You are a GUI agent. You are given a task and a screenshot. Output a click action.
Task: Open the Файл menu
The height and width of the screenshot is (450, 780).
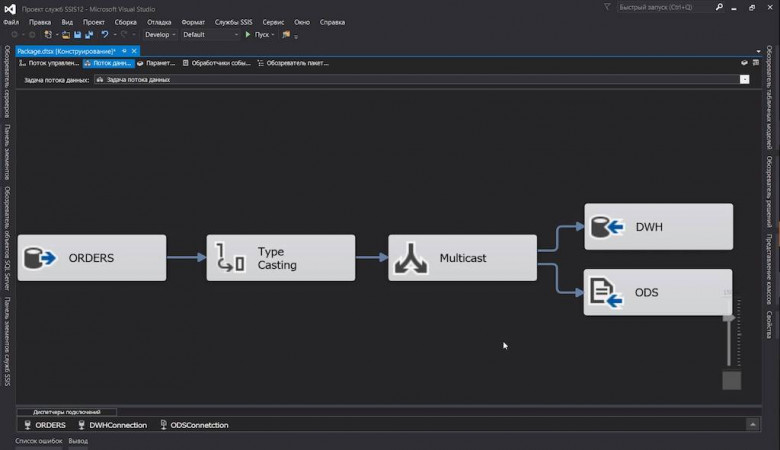tap(11, 22)
